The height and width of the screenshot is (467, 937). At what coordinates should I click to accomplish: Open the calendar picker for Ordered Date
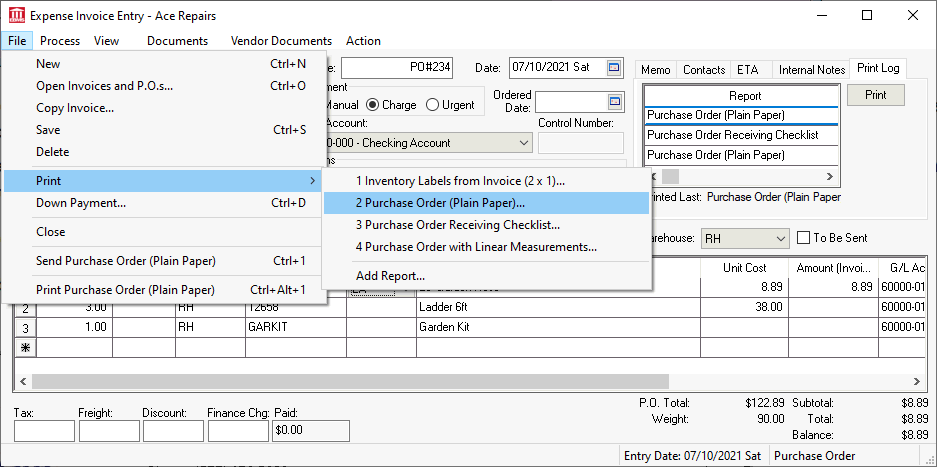tap(614, 102)
